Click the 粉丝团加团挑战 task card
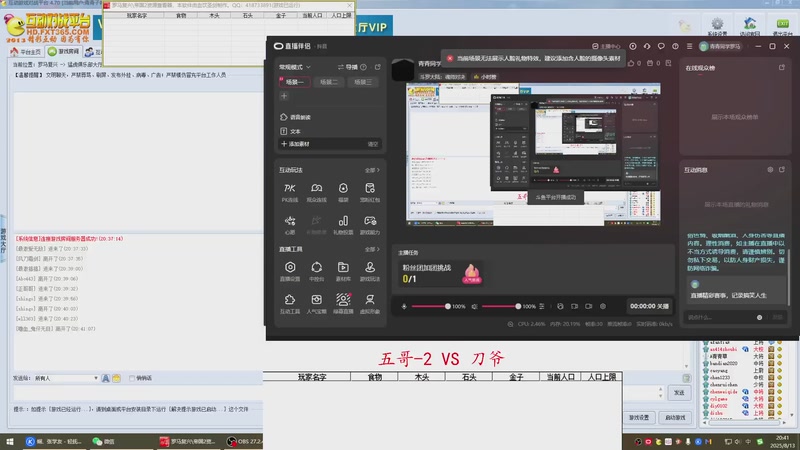 [x=442, y=273]
